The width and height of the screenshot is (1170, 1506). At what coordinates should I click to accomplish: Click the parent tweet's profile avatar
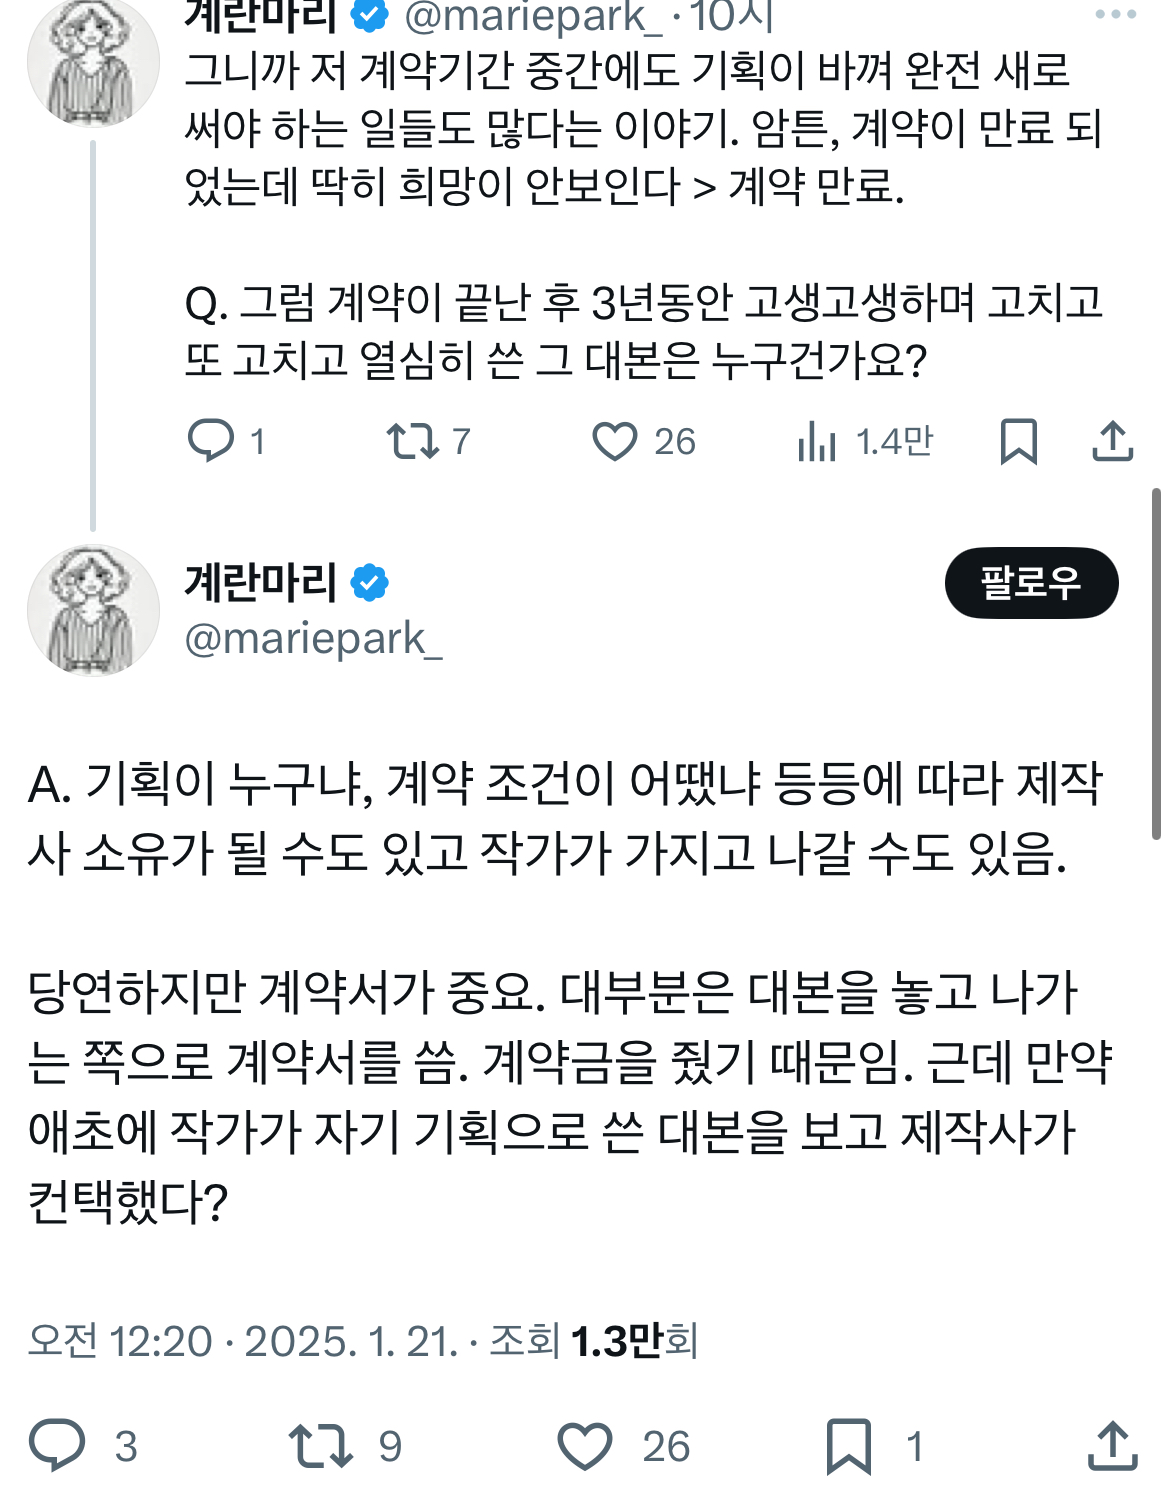tap(93, 62)
